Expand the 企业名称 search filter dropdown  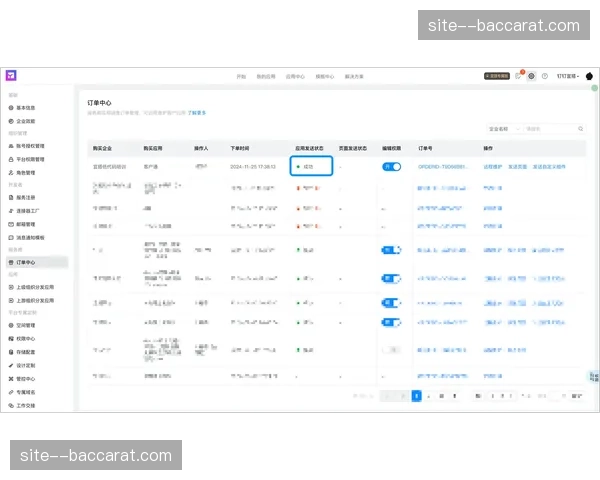coord(503,129)
